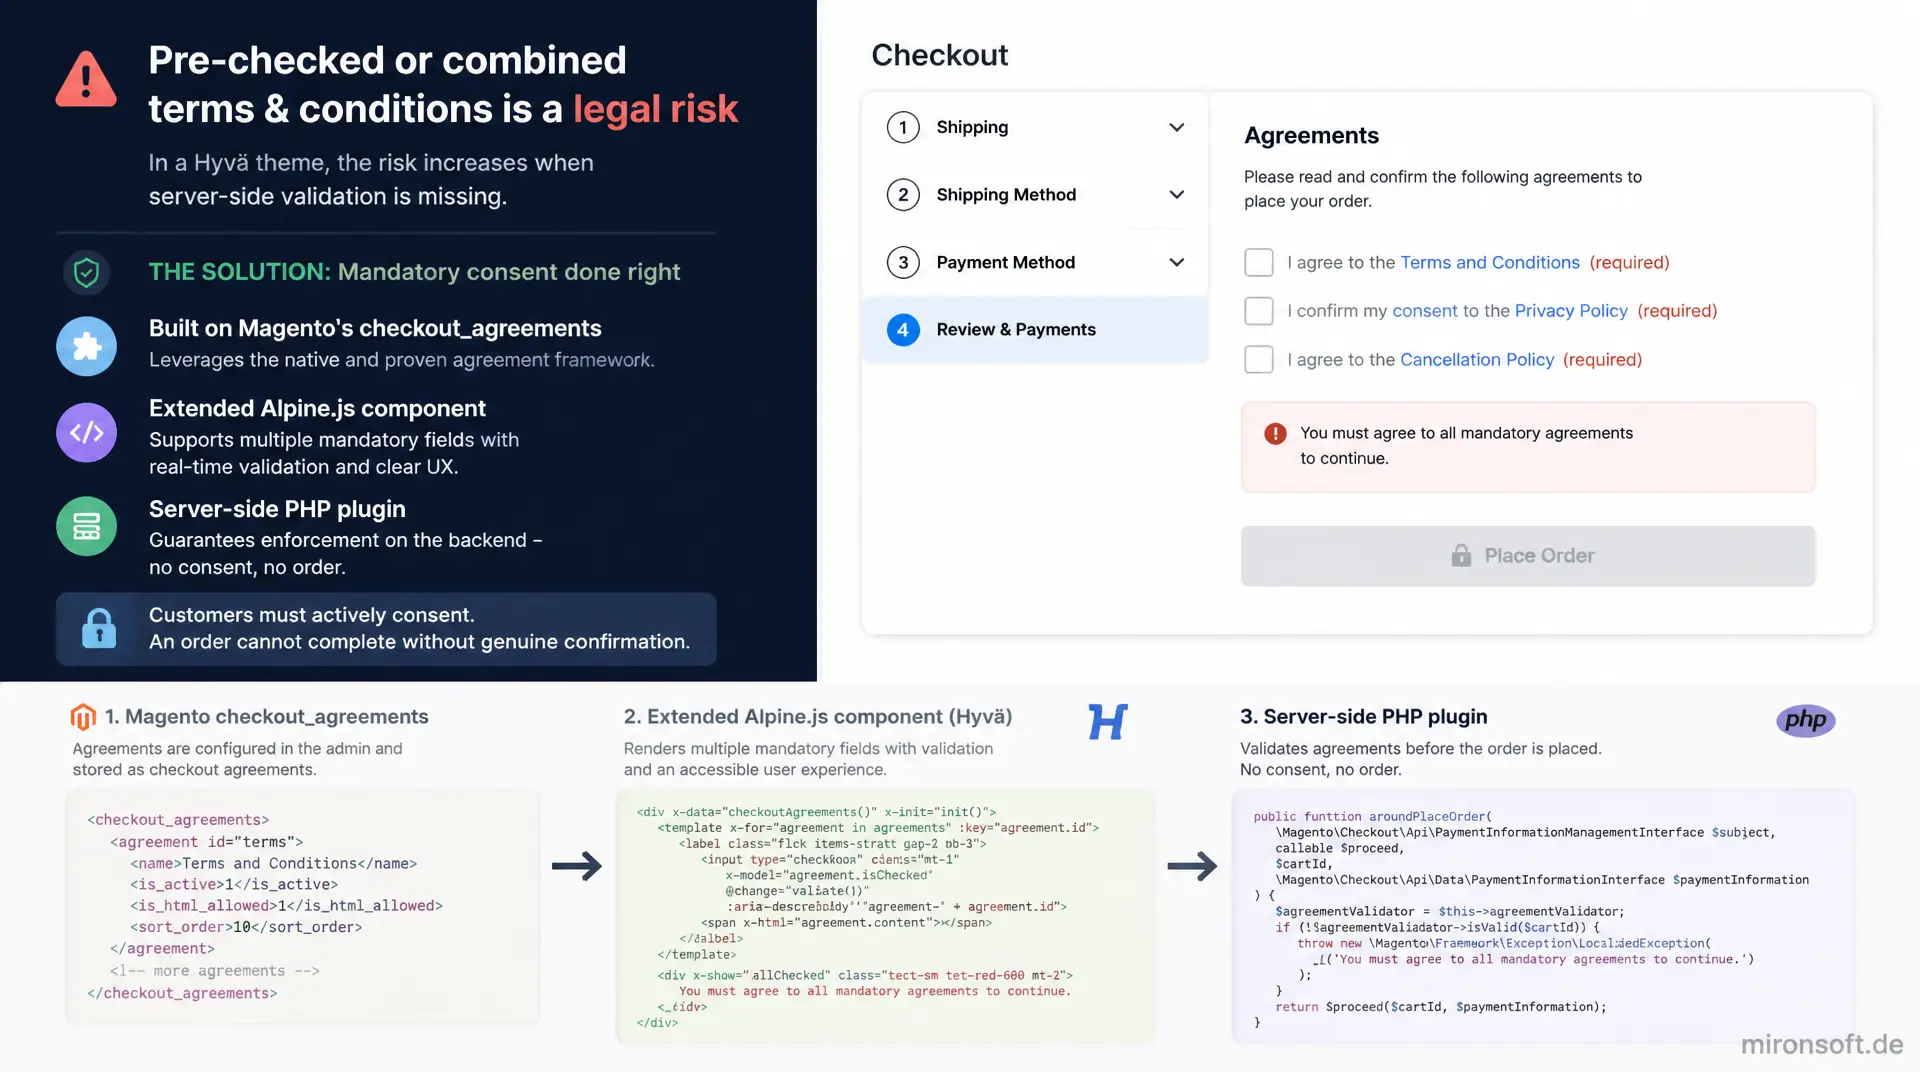Click the red warning triangle icon
The image size is (1920, 1072).
tap(86, 79)
